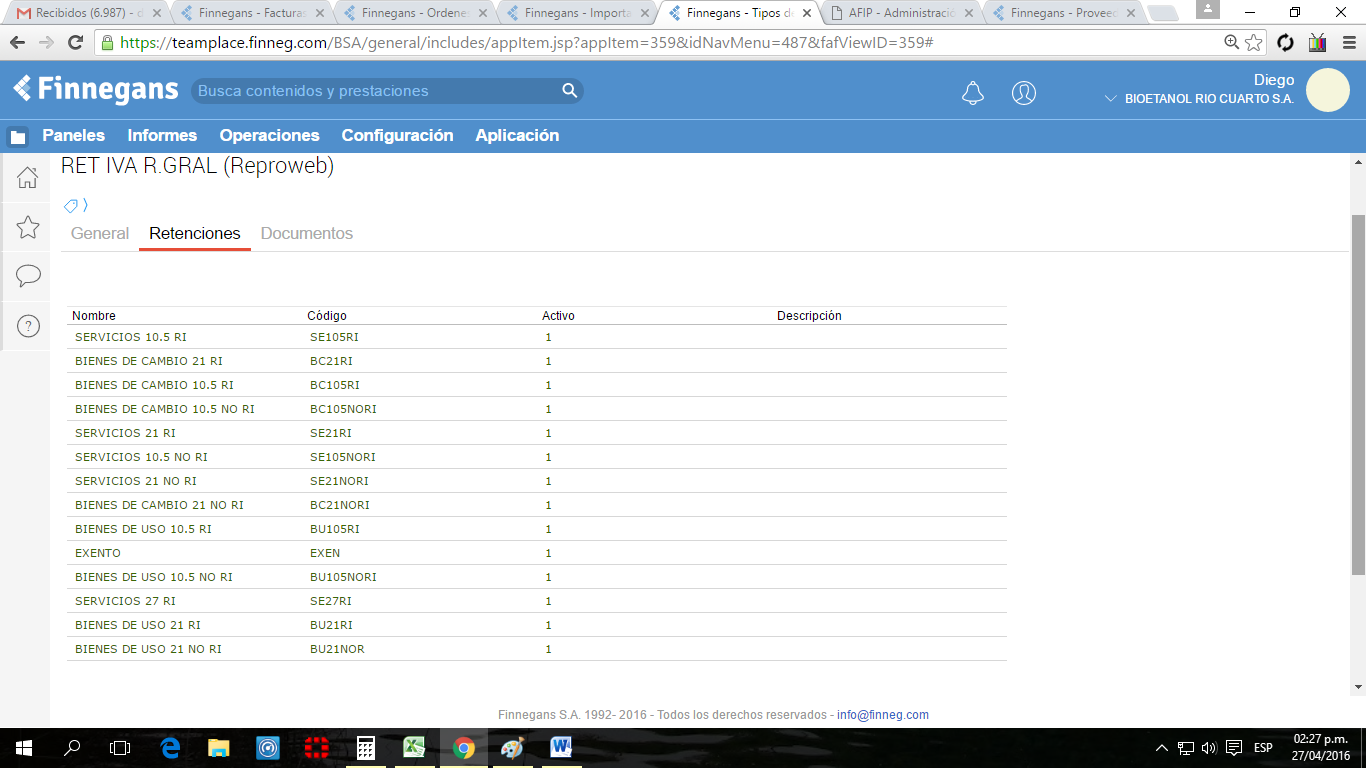Open the Informes menu
The height and width of the screenshot is (768, 1366).
coord(162,136)
